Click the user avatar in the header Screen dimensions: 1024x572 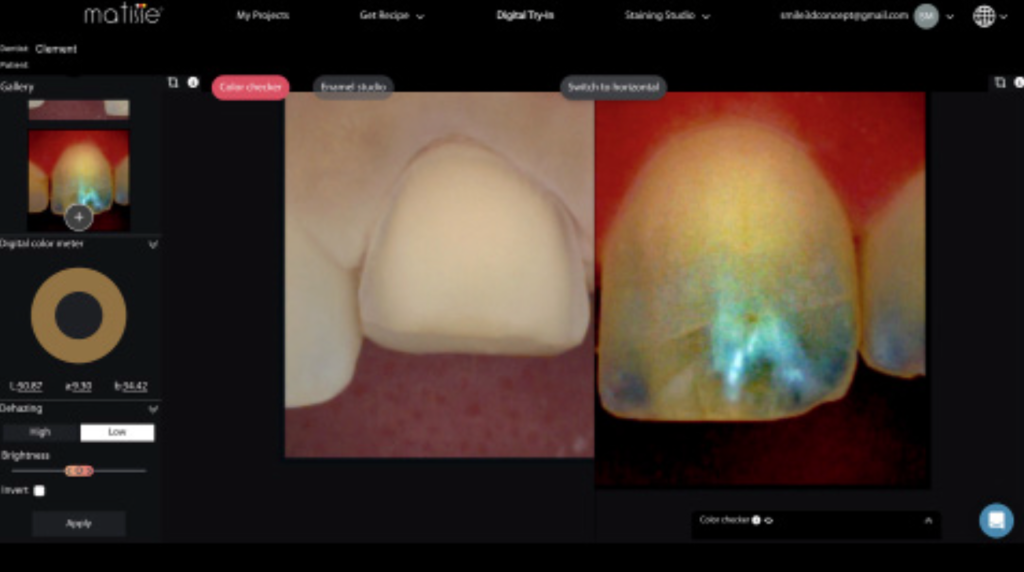tap(926, 16)
